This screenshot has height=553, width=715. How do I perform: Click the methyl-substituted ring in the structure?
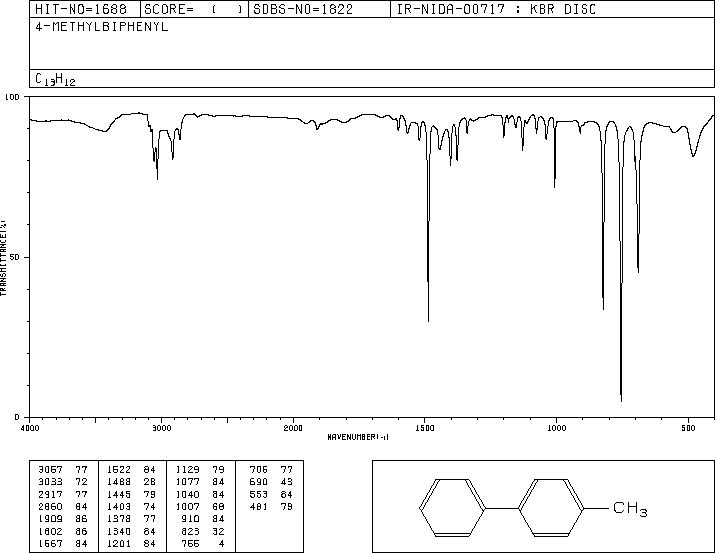tap(551, 507)
